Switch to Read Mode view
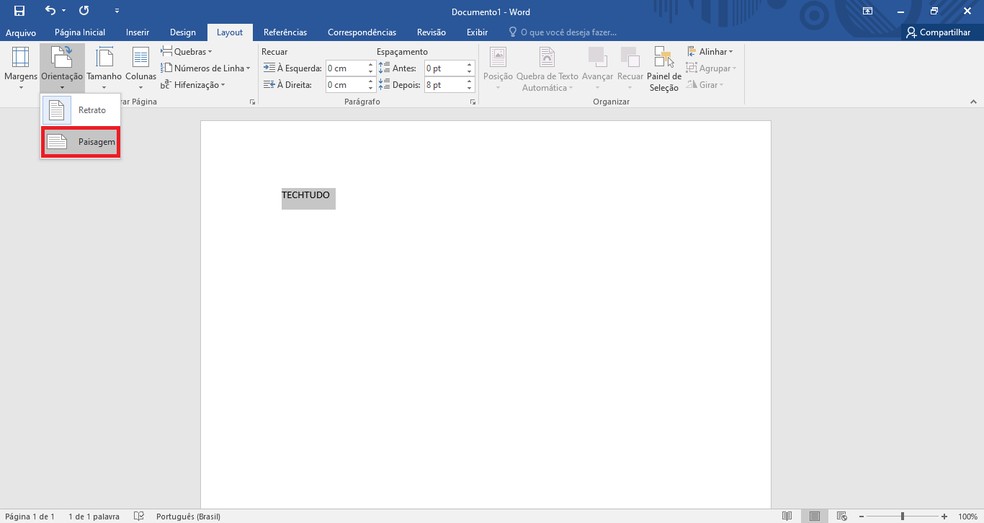 (x=787, y=516)
